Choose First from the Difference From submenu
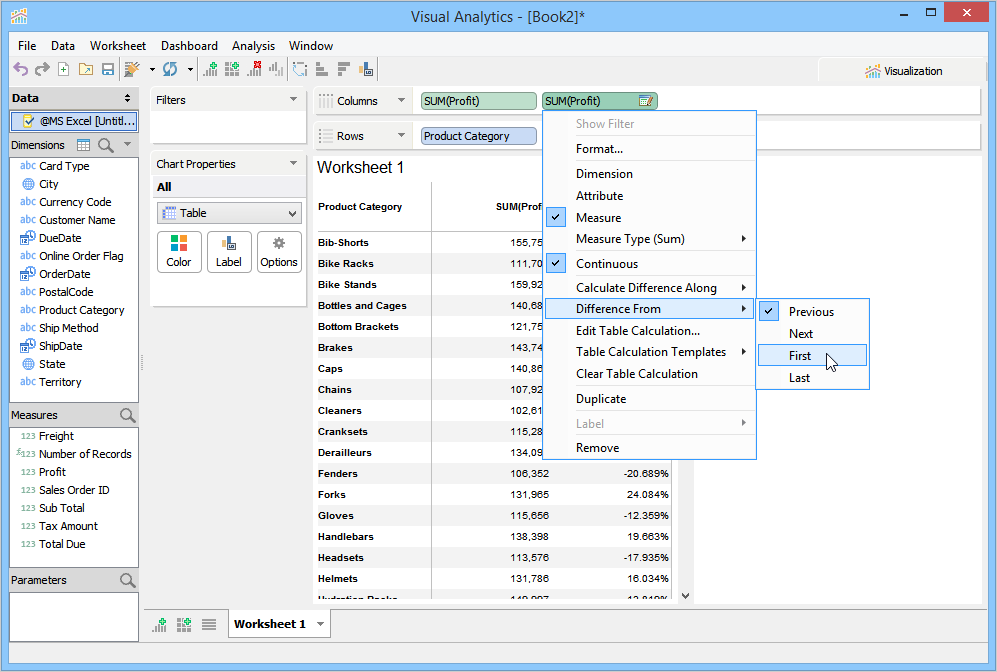 point(800,356)
